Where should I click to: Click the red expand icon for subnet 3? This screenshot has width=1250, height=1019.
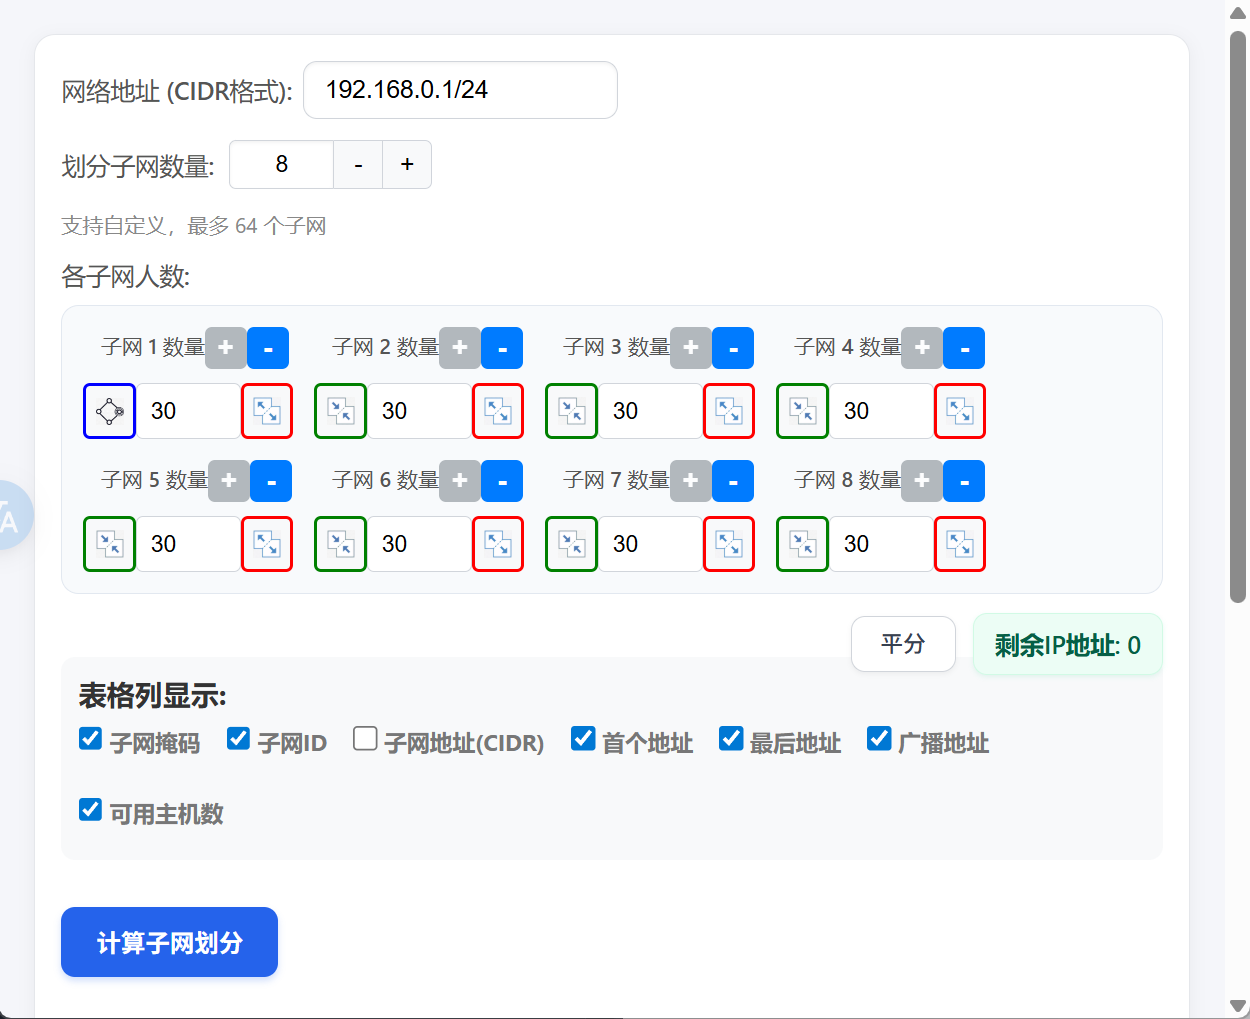click(x=729, y=411)
